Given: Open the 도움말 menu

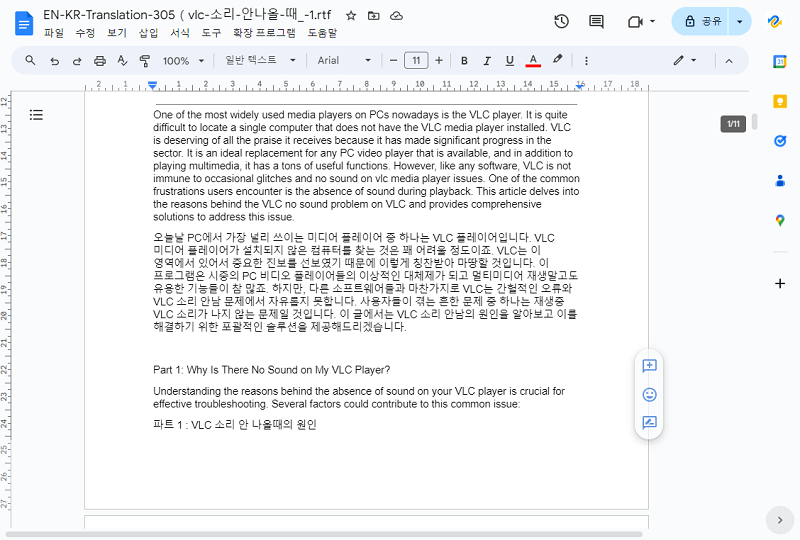Looking at the screenshot, I should [322, 33].
